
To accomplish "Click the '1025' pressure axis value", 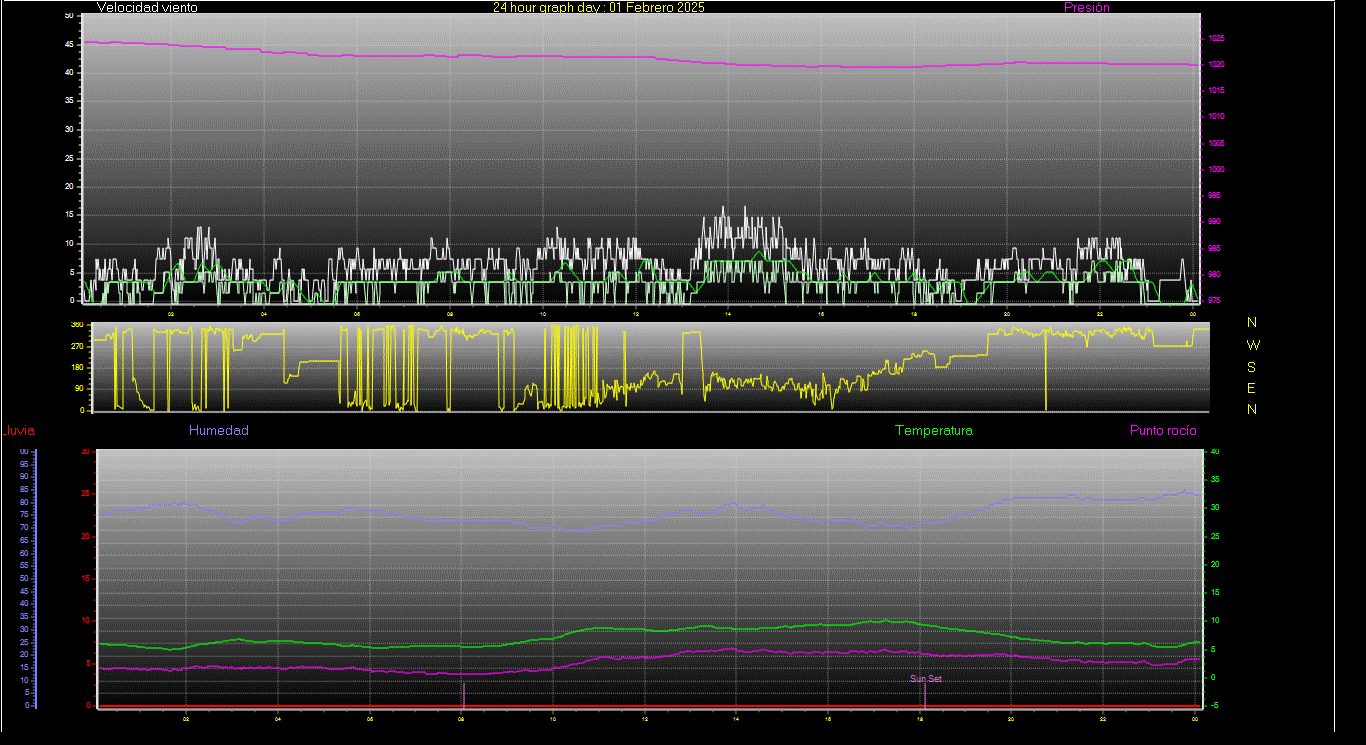I will (1216, 39).
